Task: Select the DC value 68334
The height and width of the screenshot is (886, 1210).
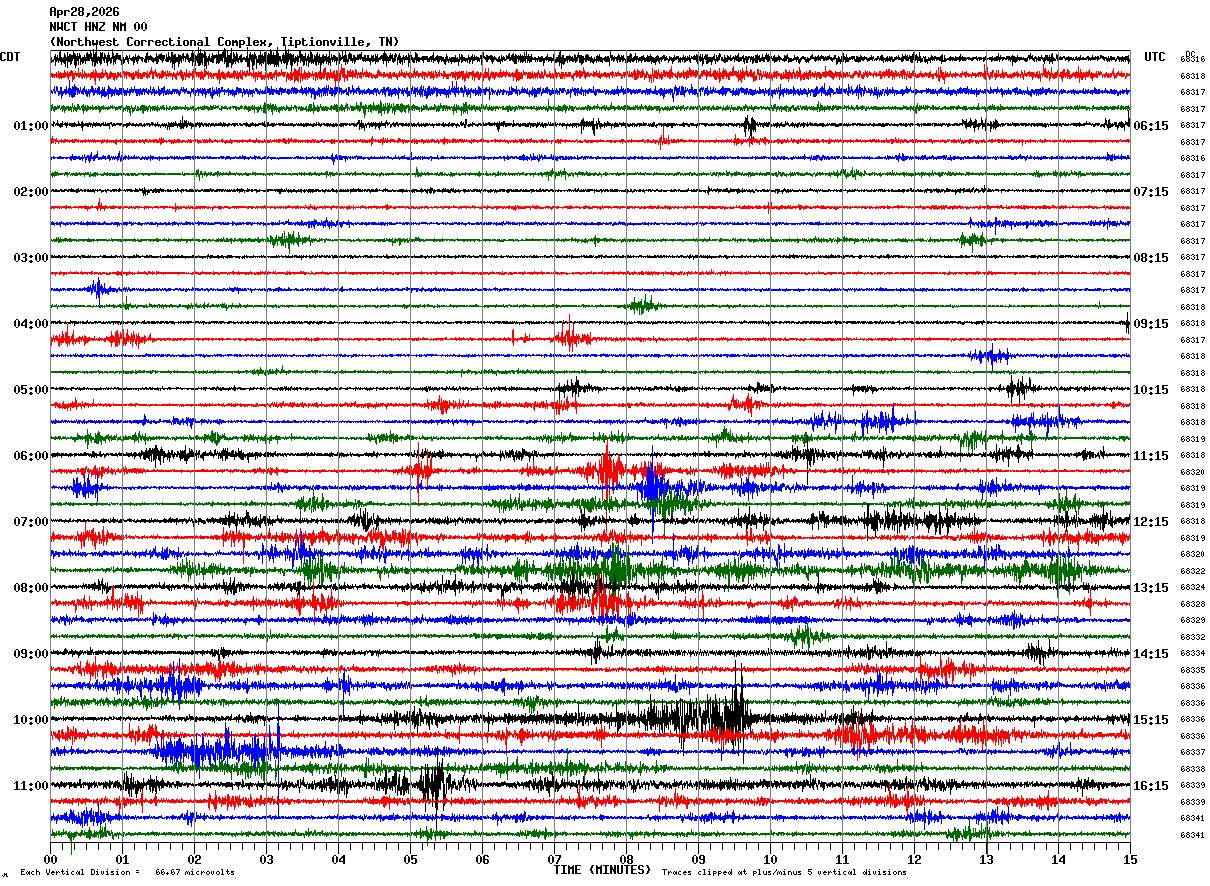Action: pyautogui.click(x=1192, y=654)
